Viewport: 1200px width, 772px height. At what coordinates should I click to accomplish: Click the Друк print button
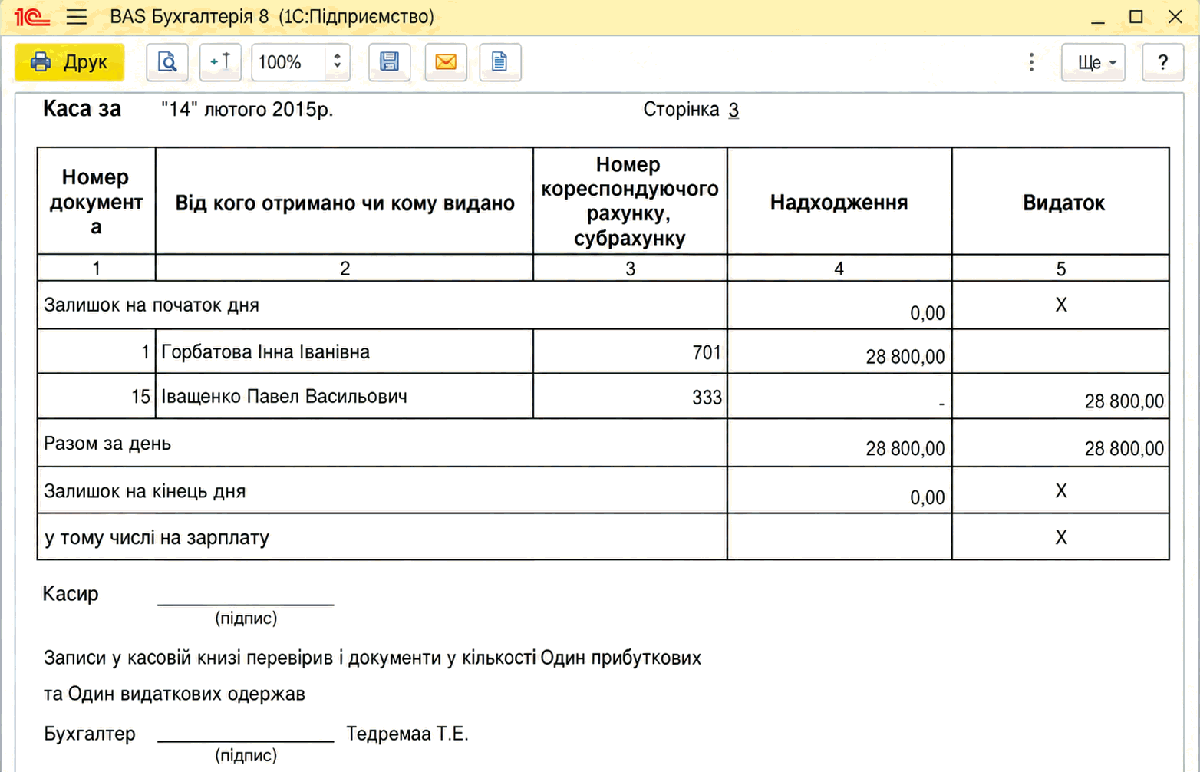coord(69,62)
